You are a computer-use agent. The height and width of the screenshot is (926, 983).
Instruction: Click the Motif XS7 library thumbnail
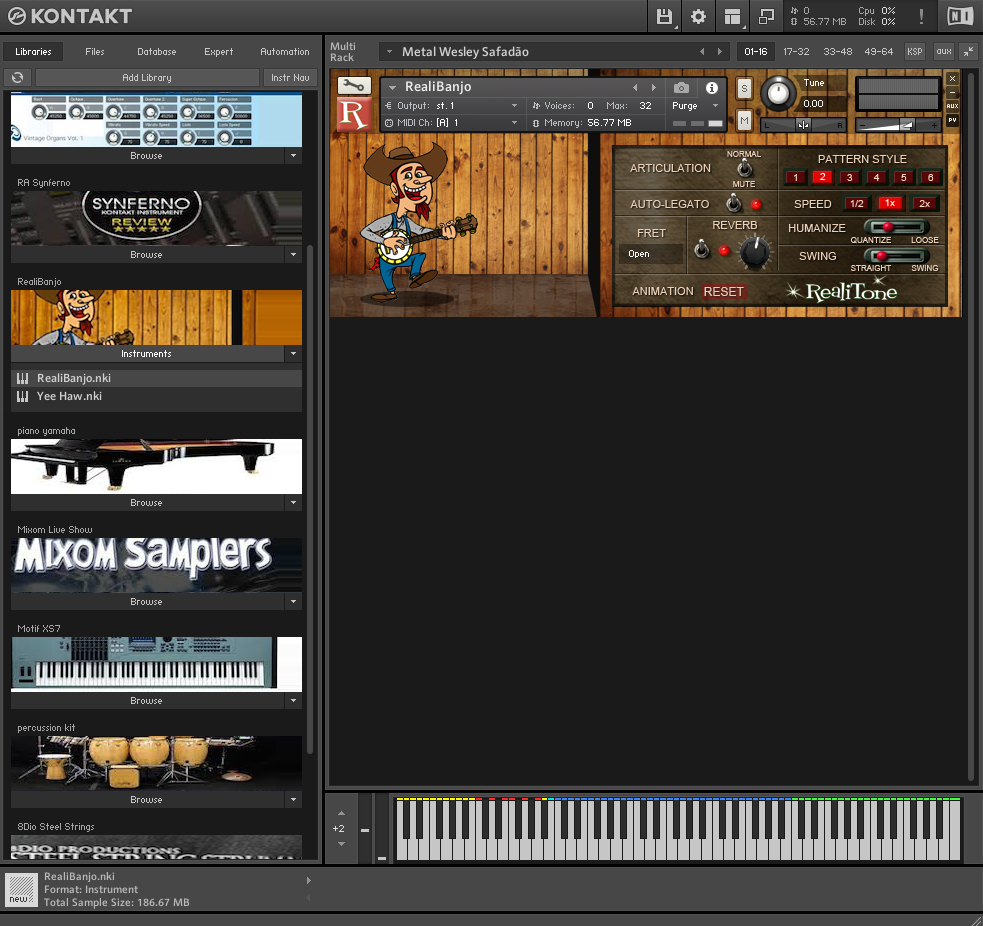coord(156,664)
